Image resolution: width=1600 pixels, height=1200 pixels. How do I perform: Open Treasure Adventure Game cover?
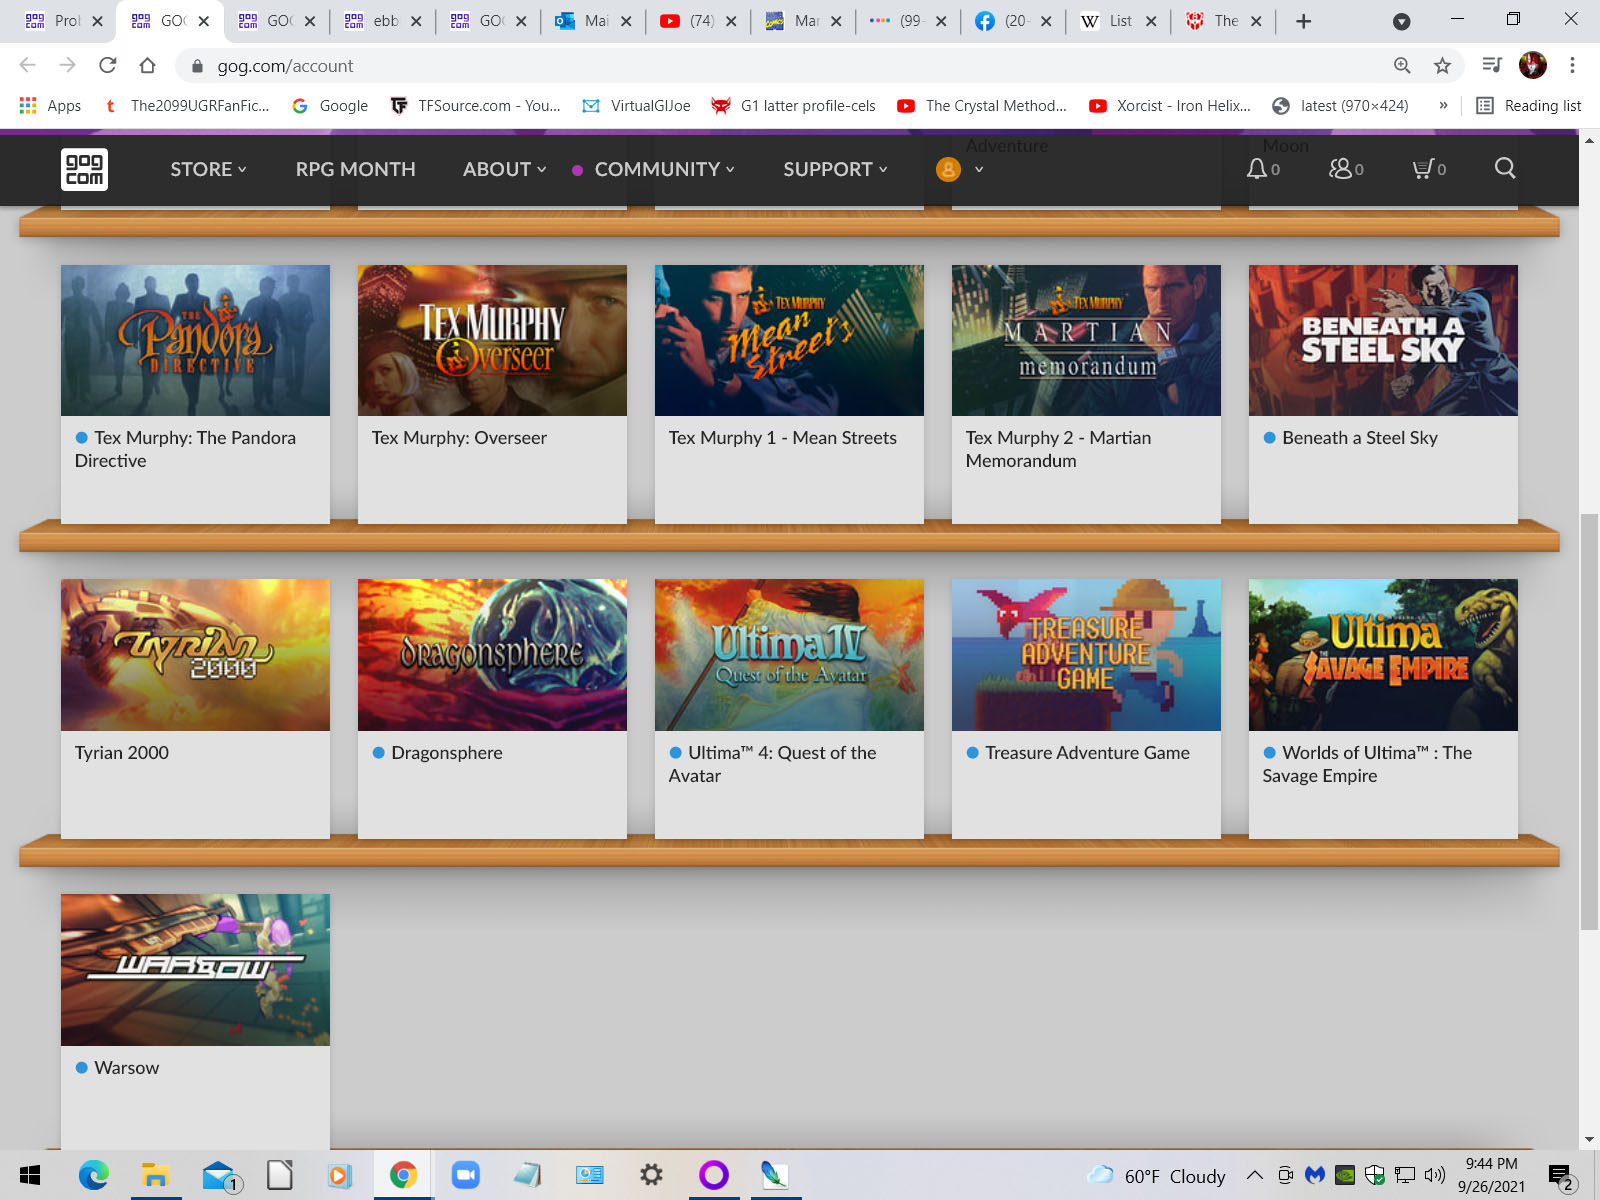(x=1086, y=655)
